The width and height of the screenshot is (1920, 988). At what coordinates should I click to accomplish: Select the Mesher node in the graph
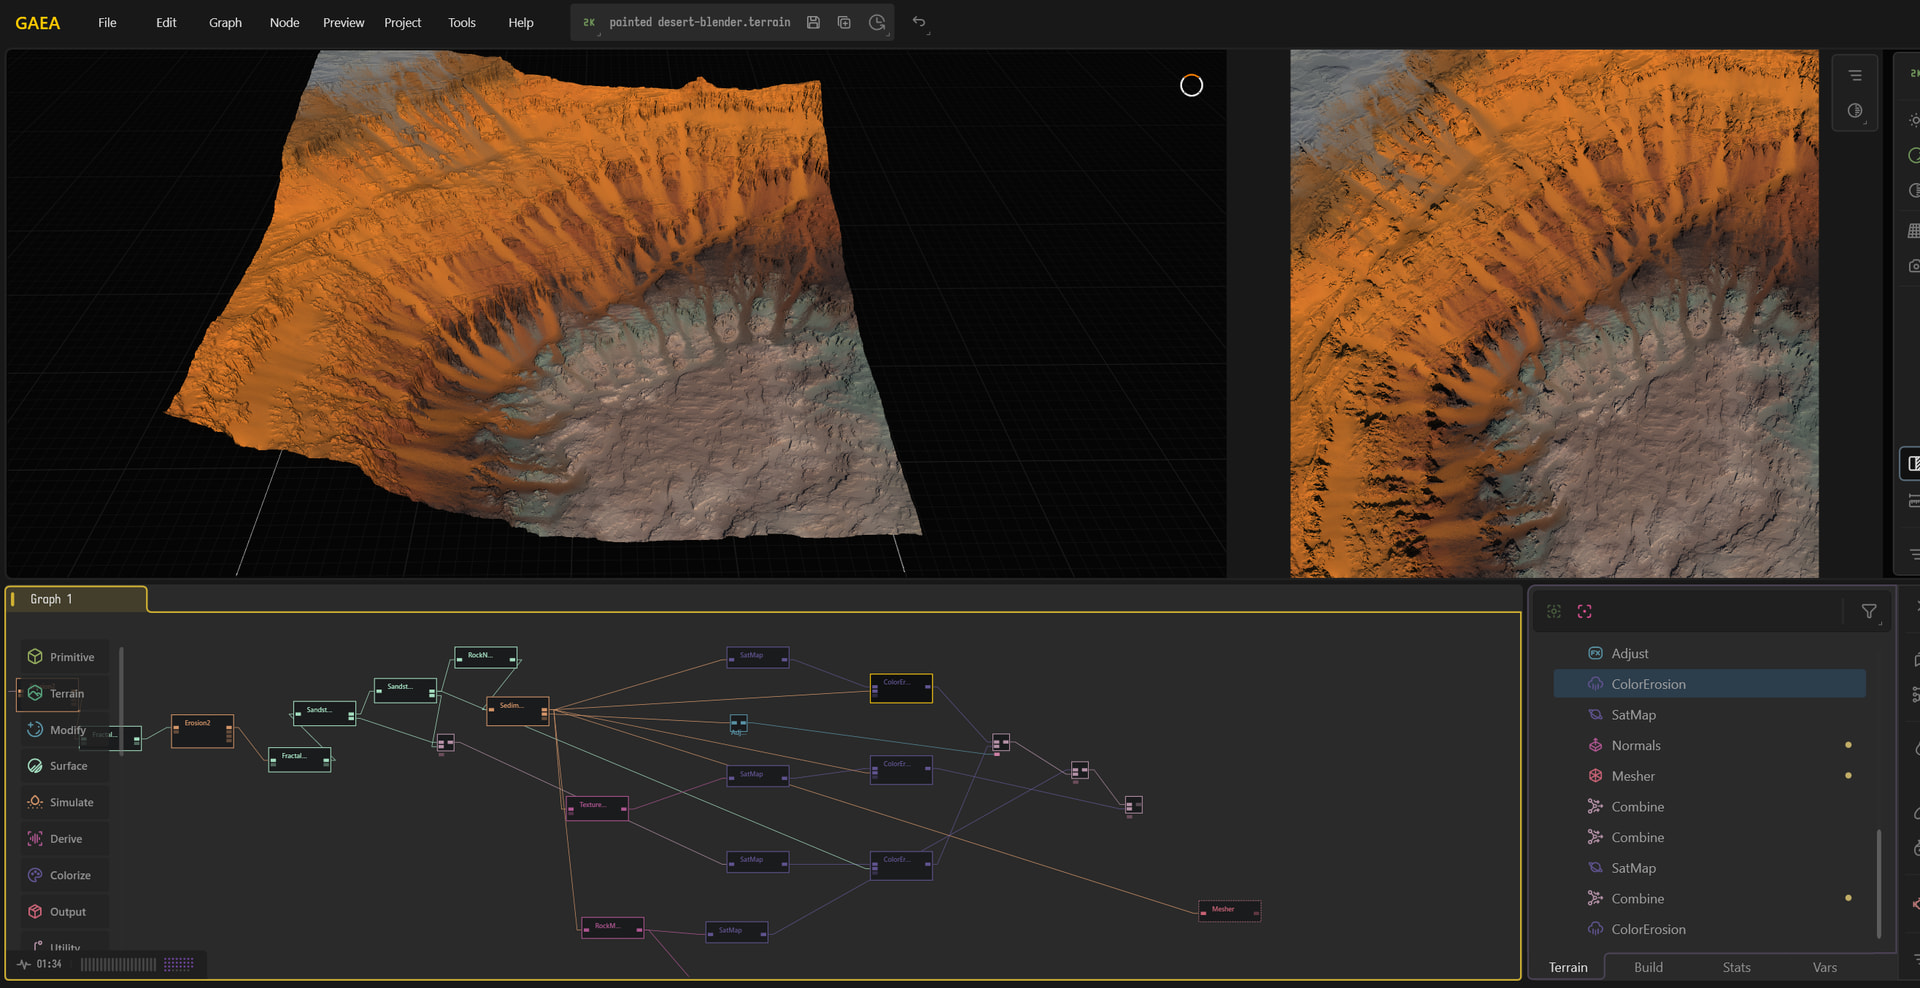[x=1229, y=911]
